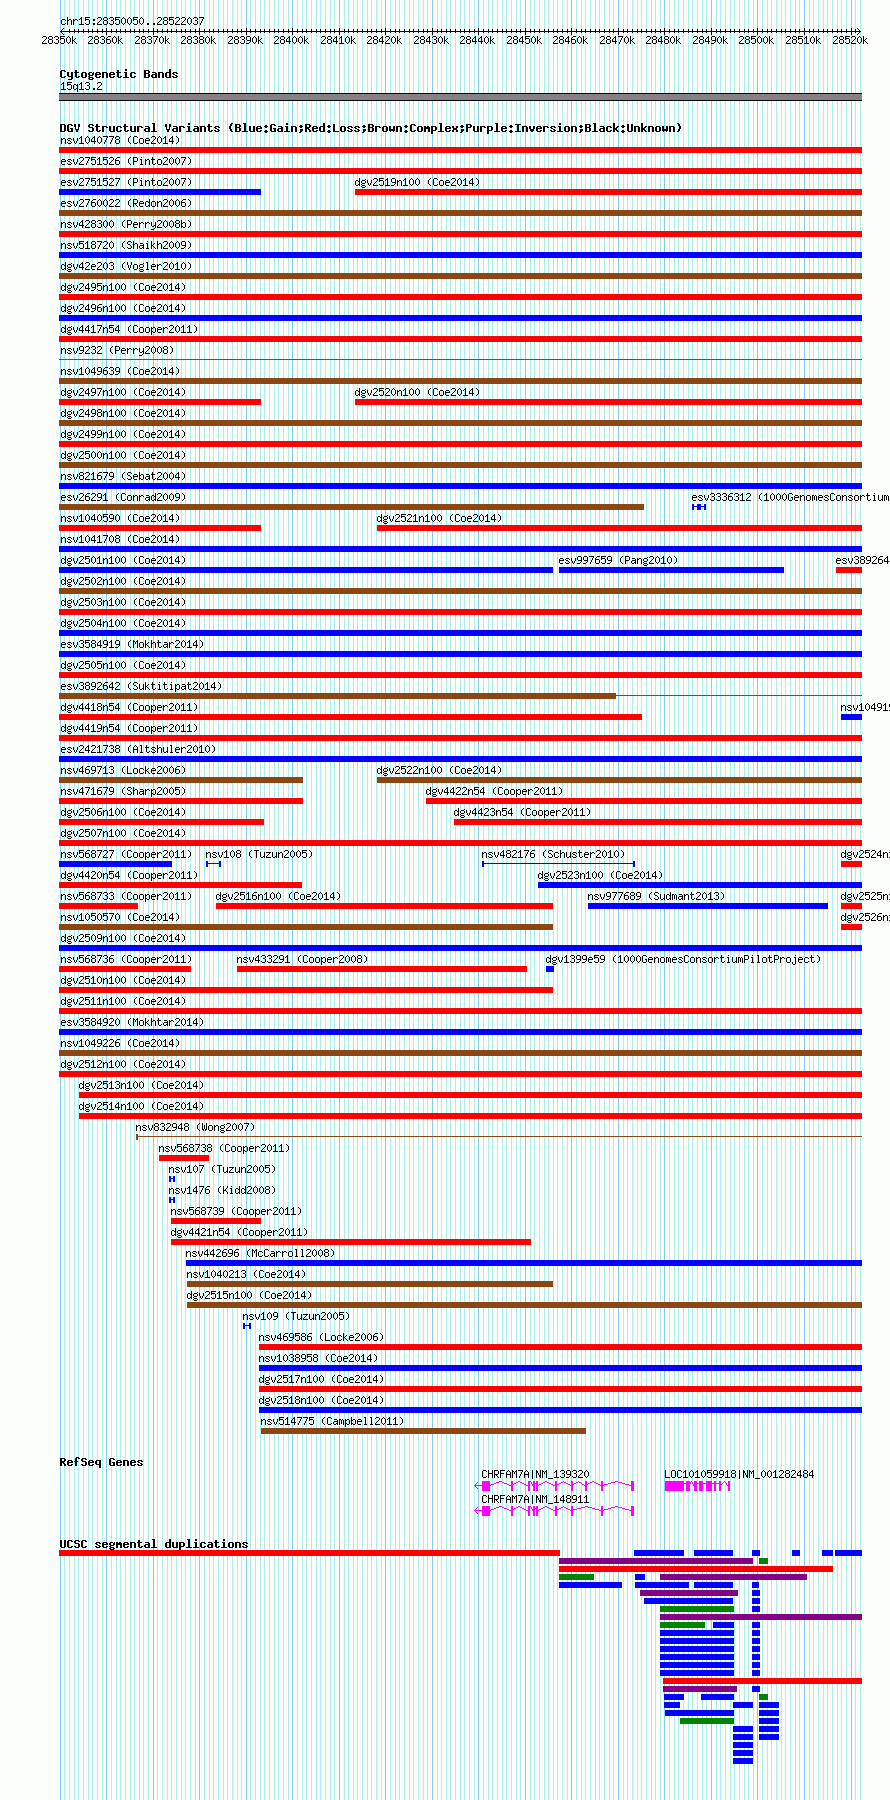Open variant nsv832948 (Wong2007)
The image size is (890, 1800).
tap(195, 1128)
